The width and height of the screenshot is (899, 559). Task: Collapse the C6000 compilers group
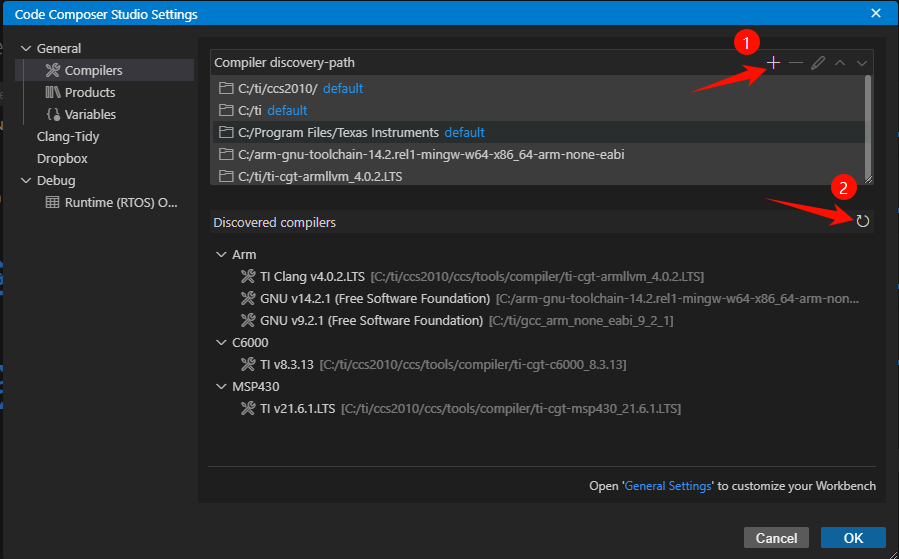tap(221, 342)
